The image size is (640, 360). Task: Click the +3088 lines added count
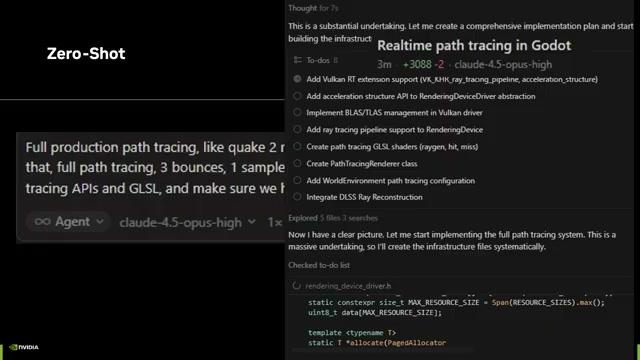(417, 64)
